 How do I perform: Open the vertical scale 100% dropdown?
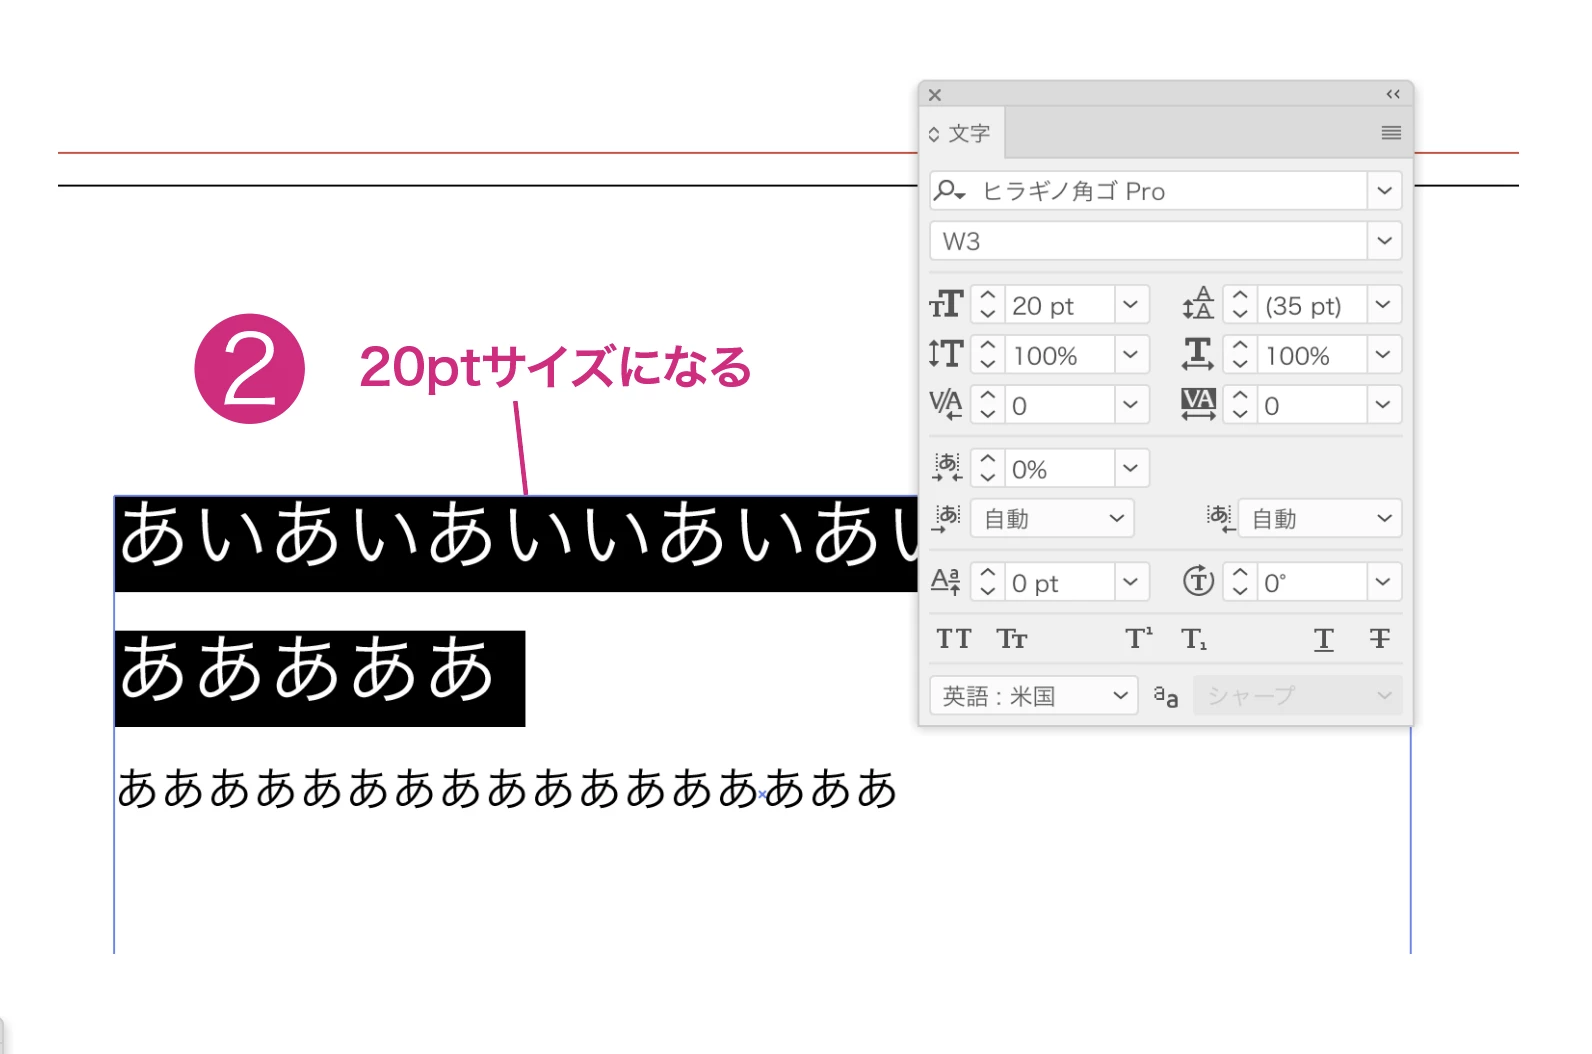pos(1131,355)
